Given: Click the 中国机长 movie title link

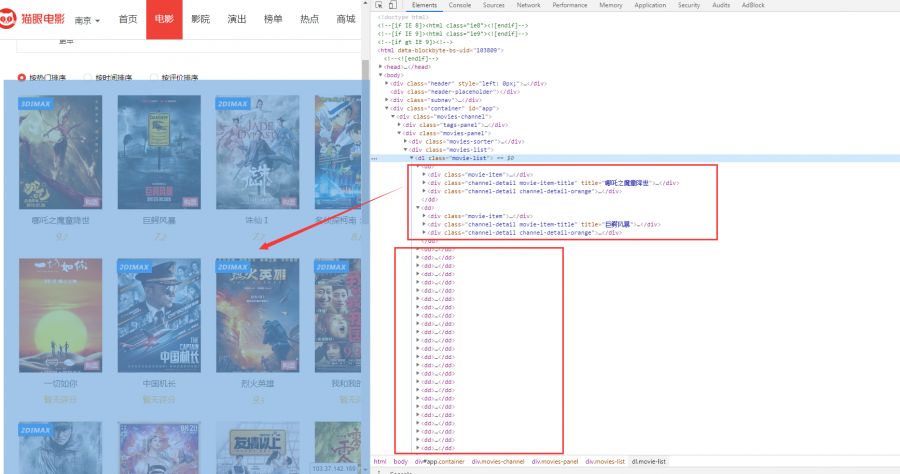Looking at the screenshot, I should (159, 383).
